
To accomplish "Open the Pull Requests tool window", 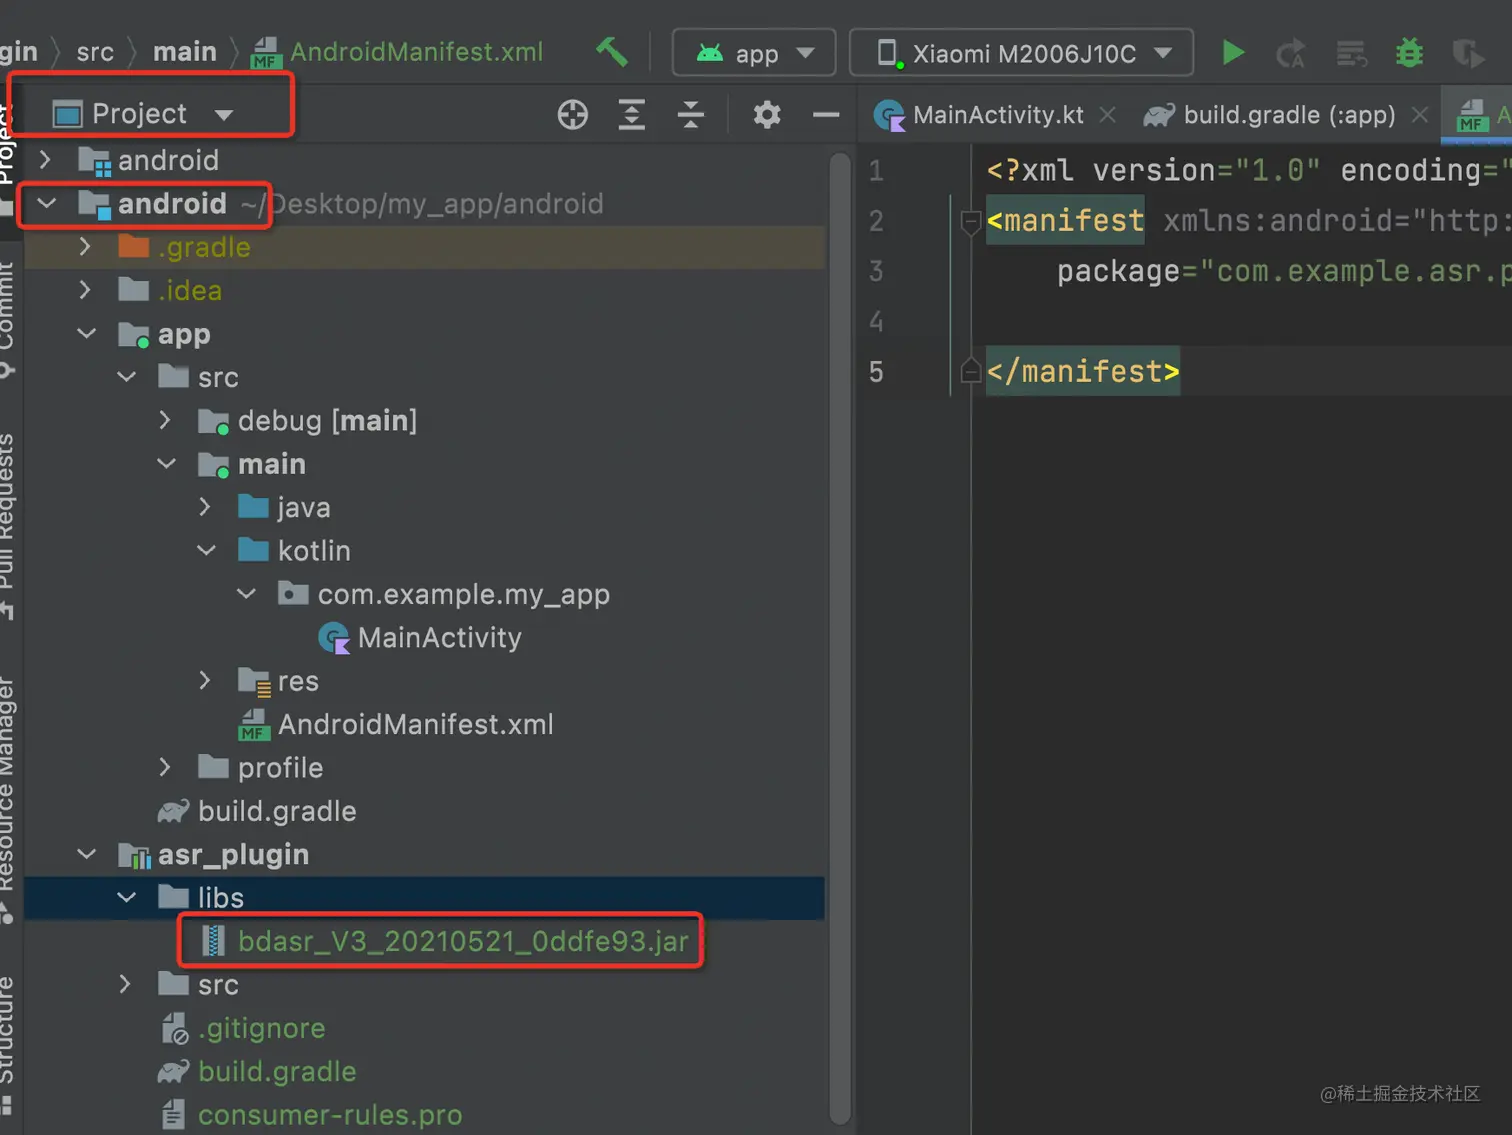I will [x=8, y=525].
